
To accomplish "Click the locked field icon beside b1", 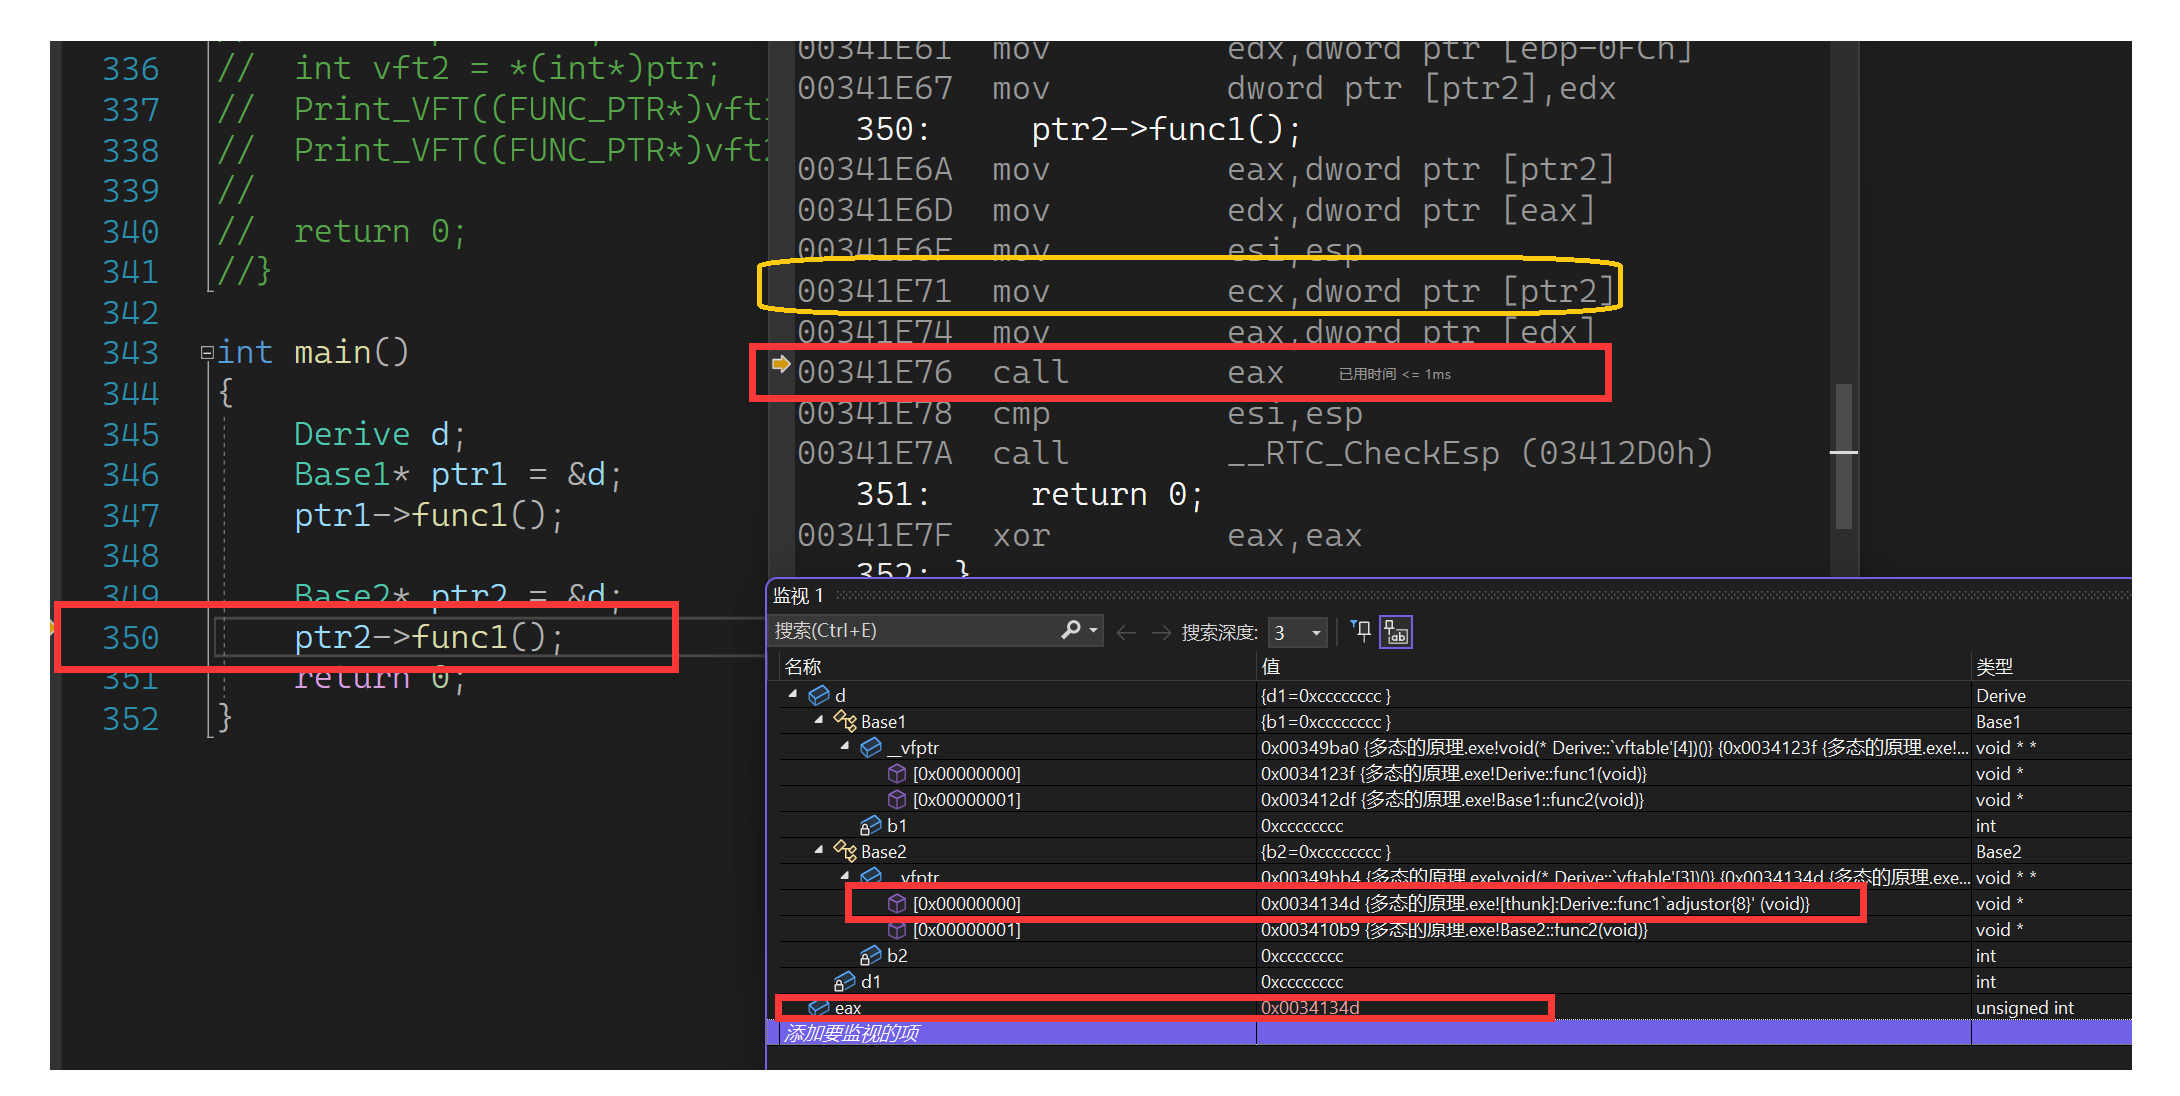I will (871, 825).
